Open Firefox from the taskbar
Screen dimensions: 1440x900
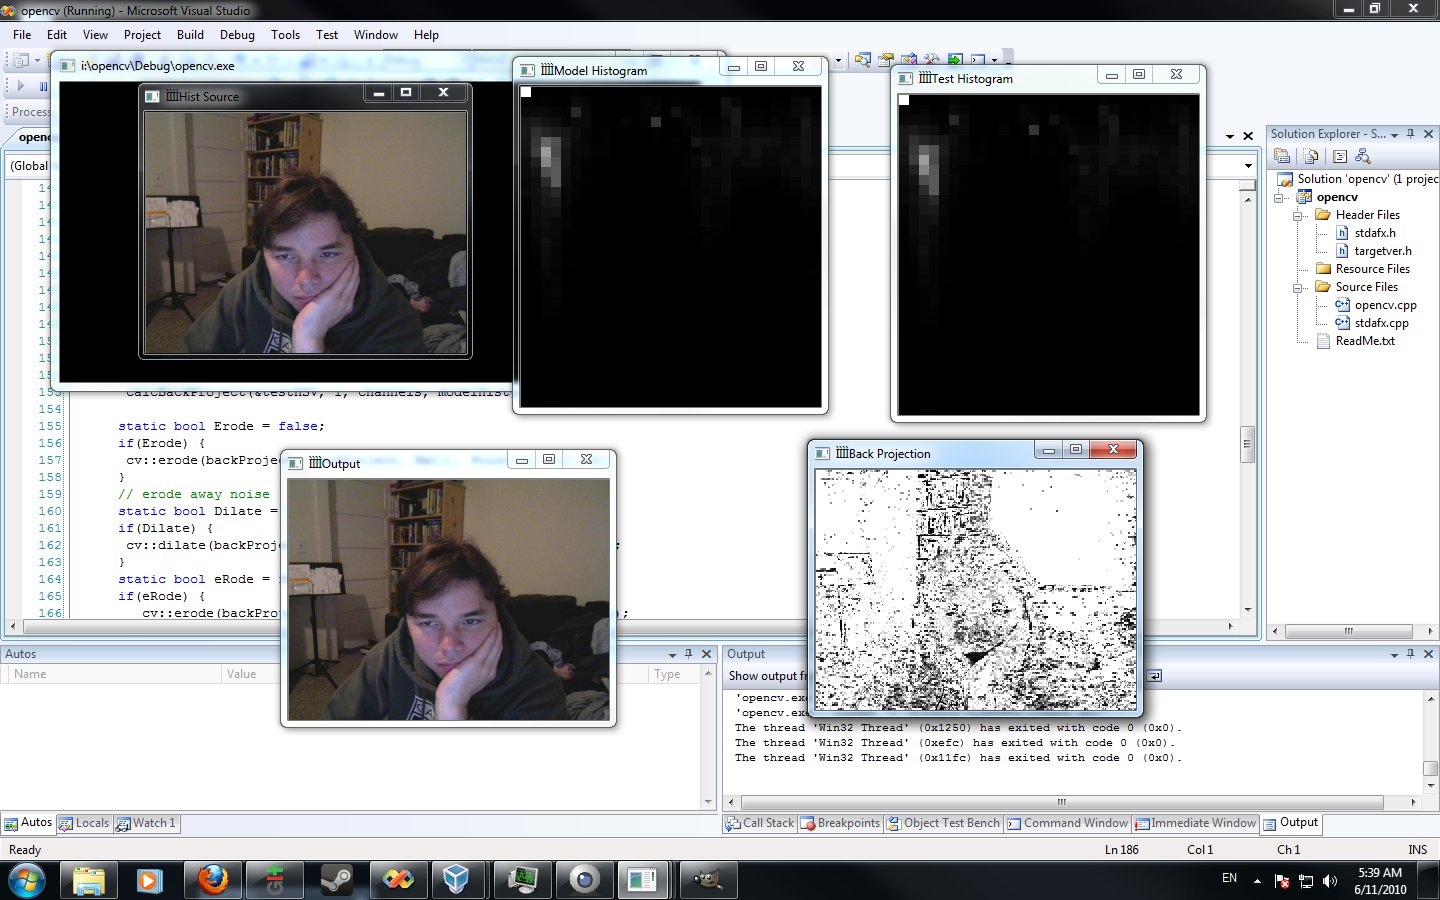pyautogui.click(x=212, y=880)
